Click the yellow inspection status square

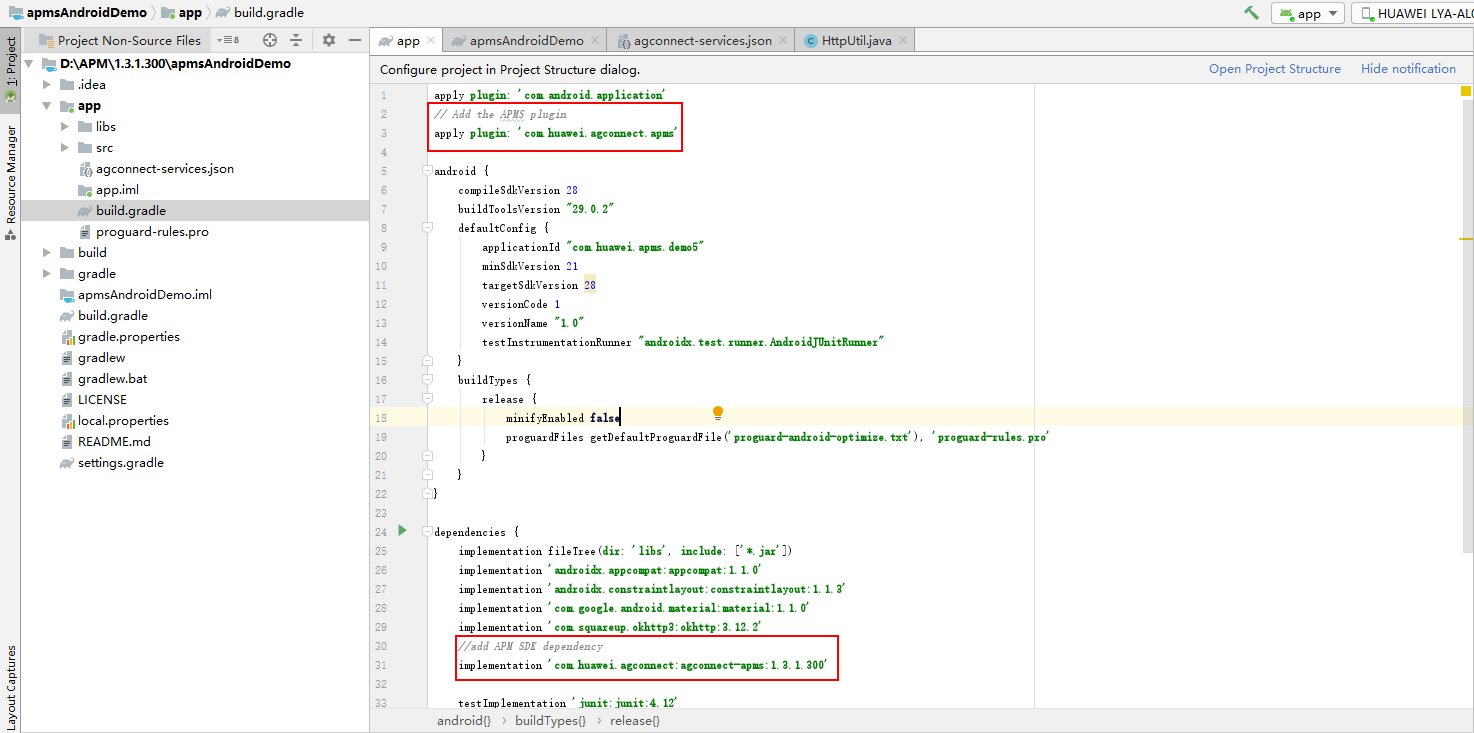click(x=1466, y=91)
